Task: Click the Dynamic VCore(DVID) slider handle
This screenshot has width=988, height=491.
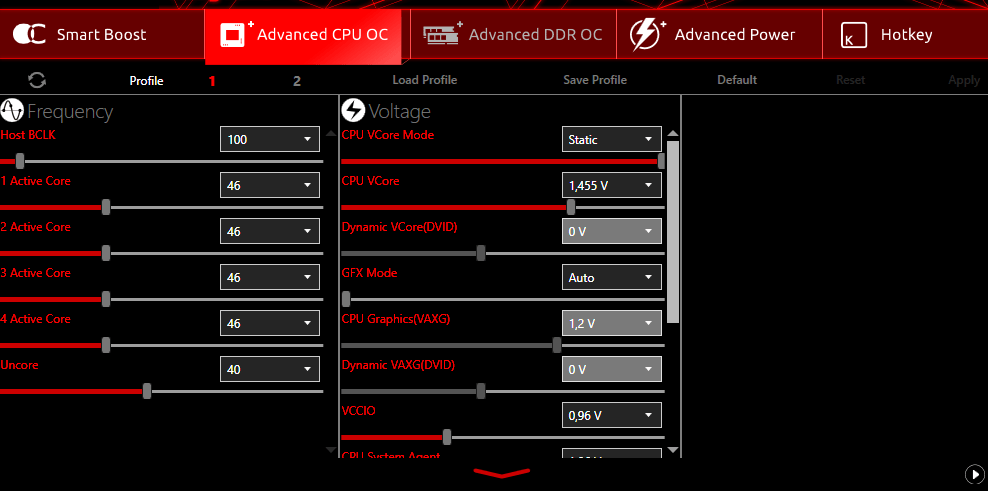Action: pyautogui.click(x=481, y=253)
